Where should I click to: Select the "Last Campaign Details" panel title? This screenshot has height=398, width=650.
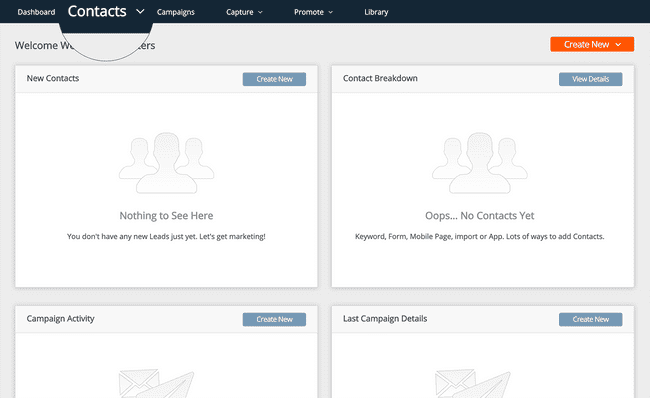coord(385,319)
